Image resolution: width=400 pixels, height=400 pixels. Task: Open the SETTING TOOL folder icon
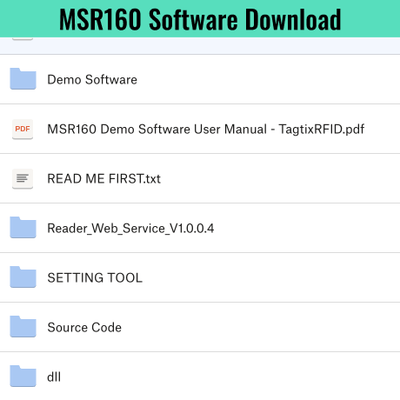coord(23,277)
